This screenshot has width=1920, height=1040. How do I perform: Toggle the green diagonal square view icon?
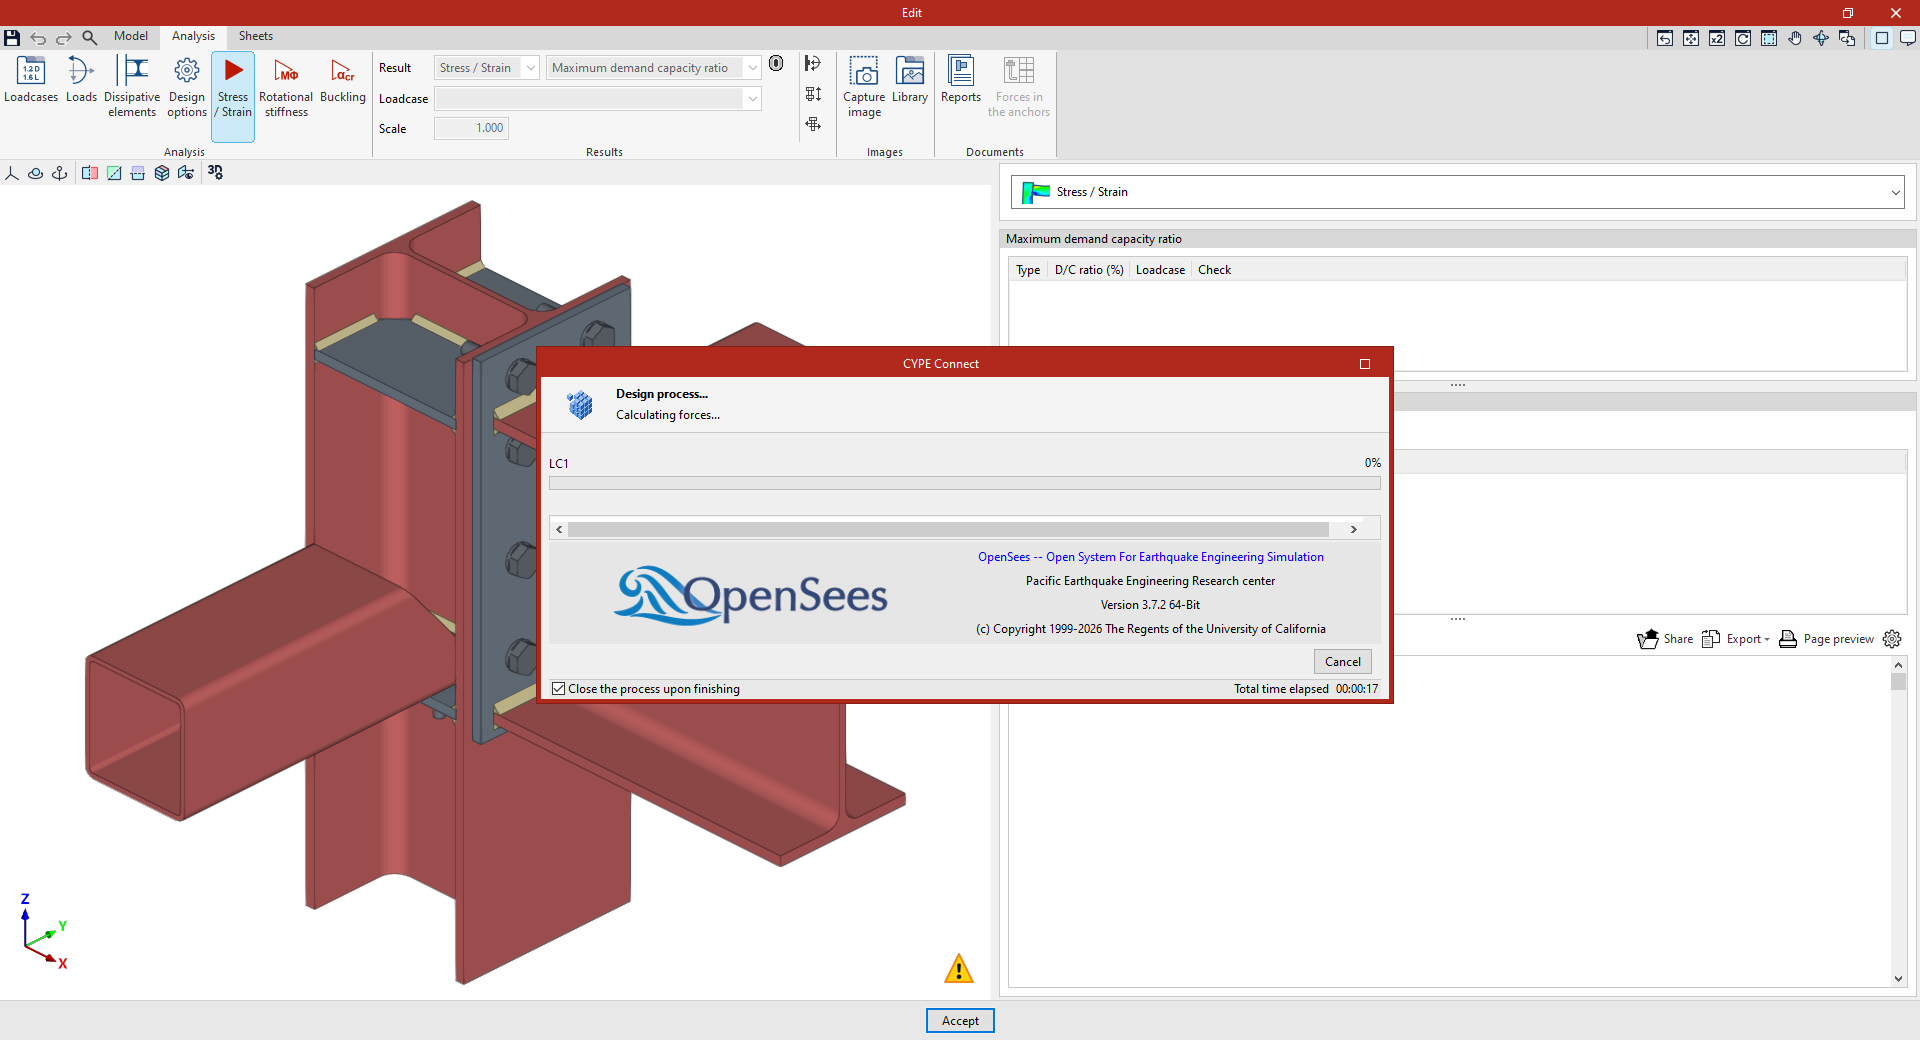point(114,173)
